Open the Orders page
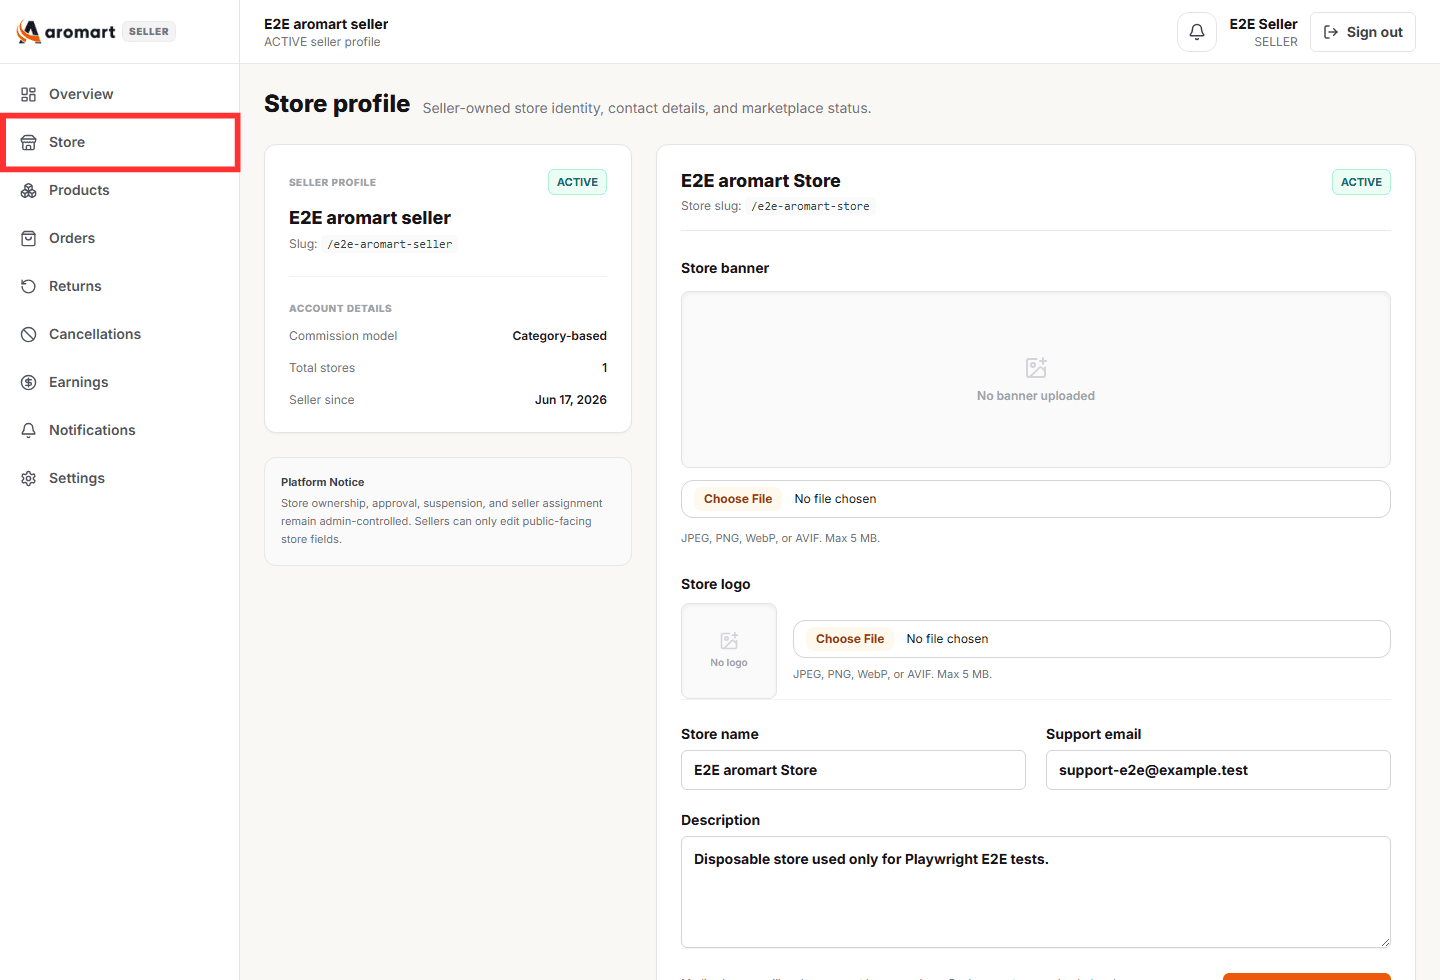The height and width of the screenshot is (980, 1440). coord(120,238)
